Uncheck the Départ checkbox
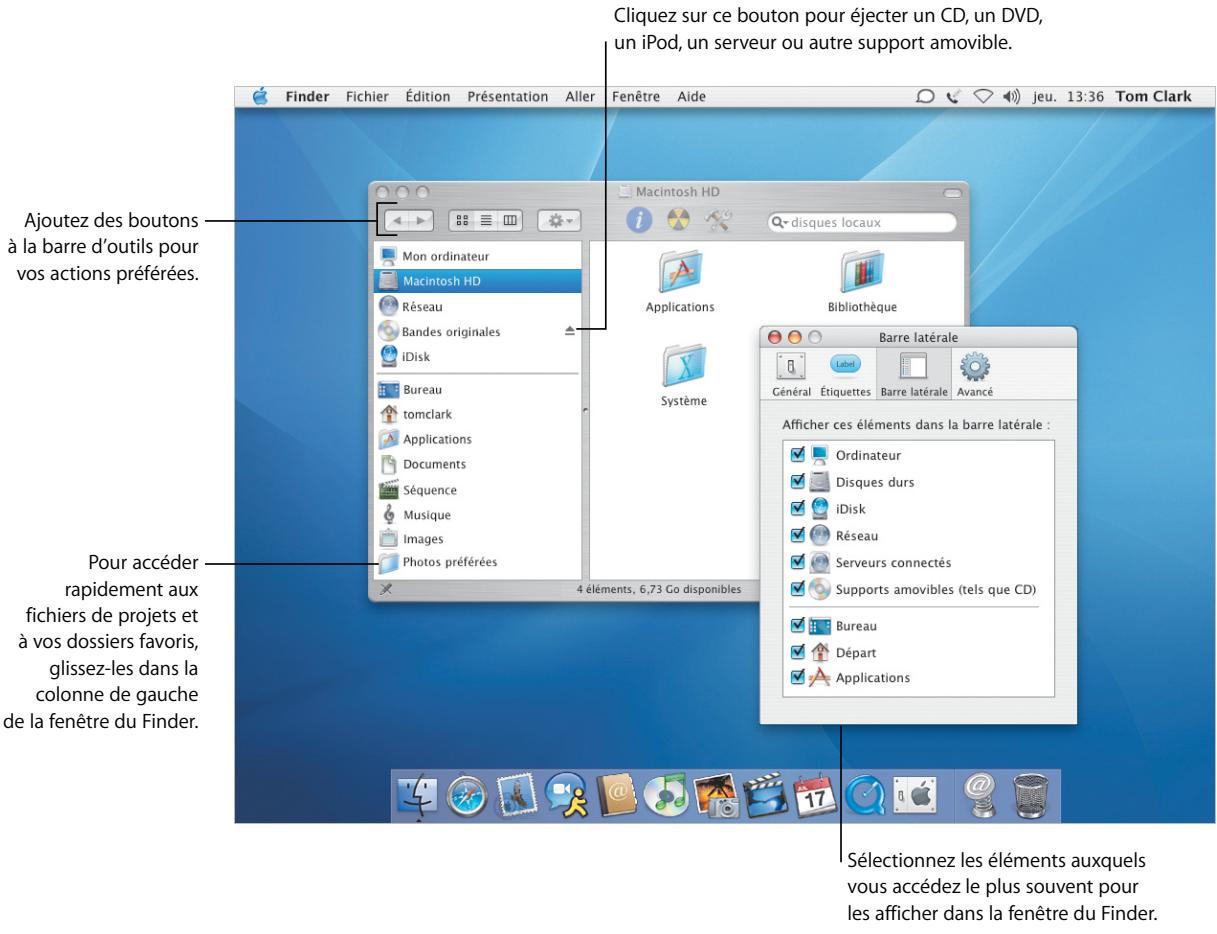The height and width of the screenshot is (934, 1217). click(797, 651)
